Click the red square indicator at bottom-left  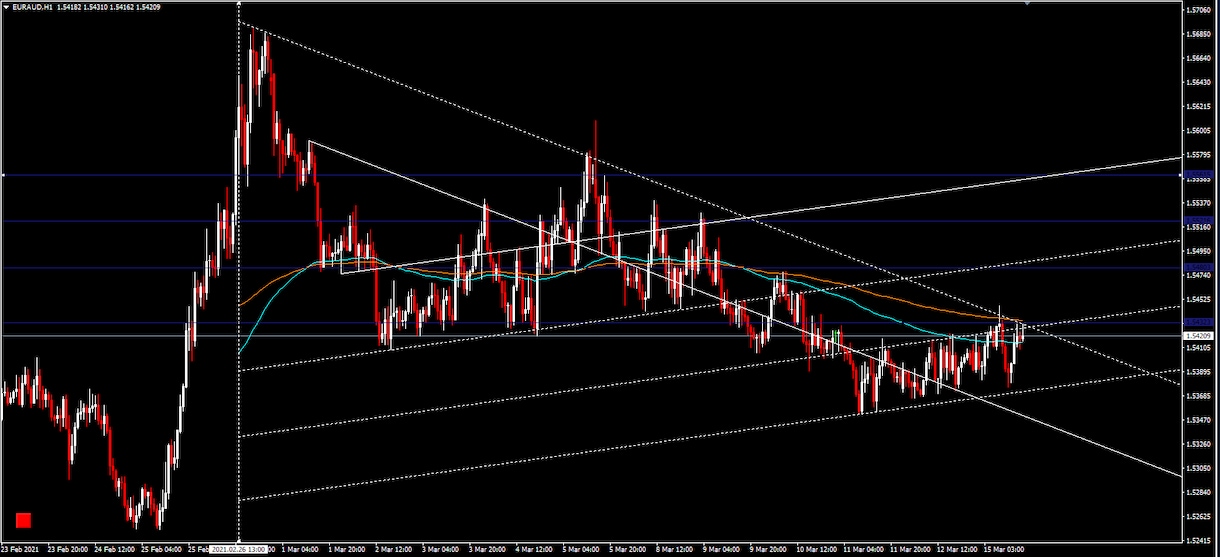(24, 520)
